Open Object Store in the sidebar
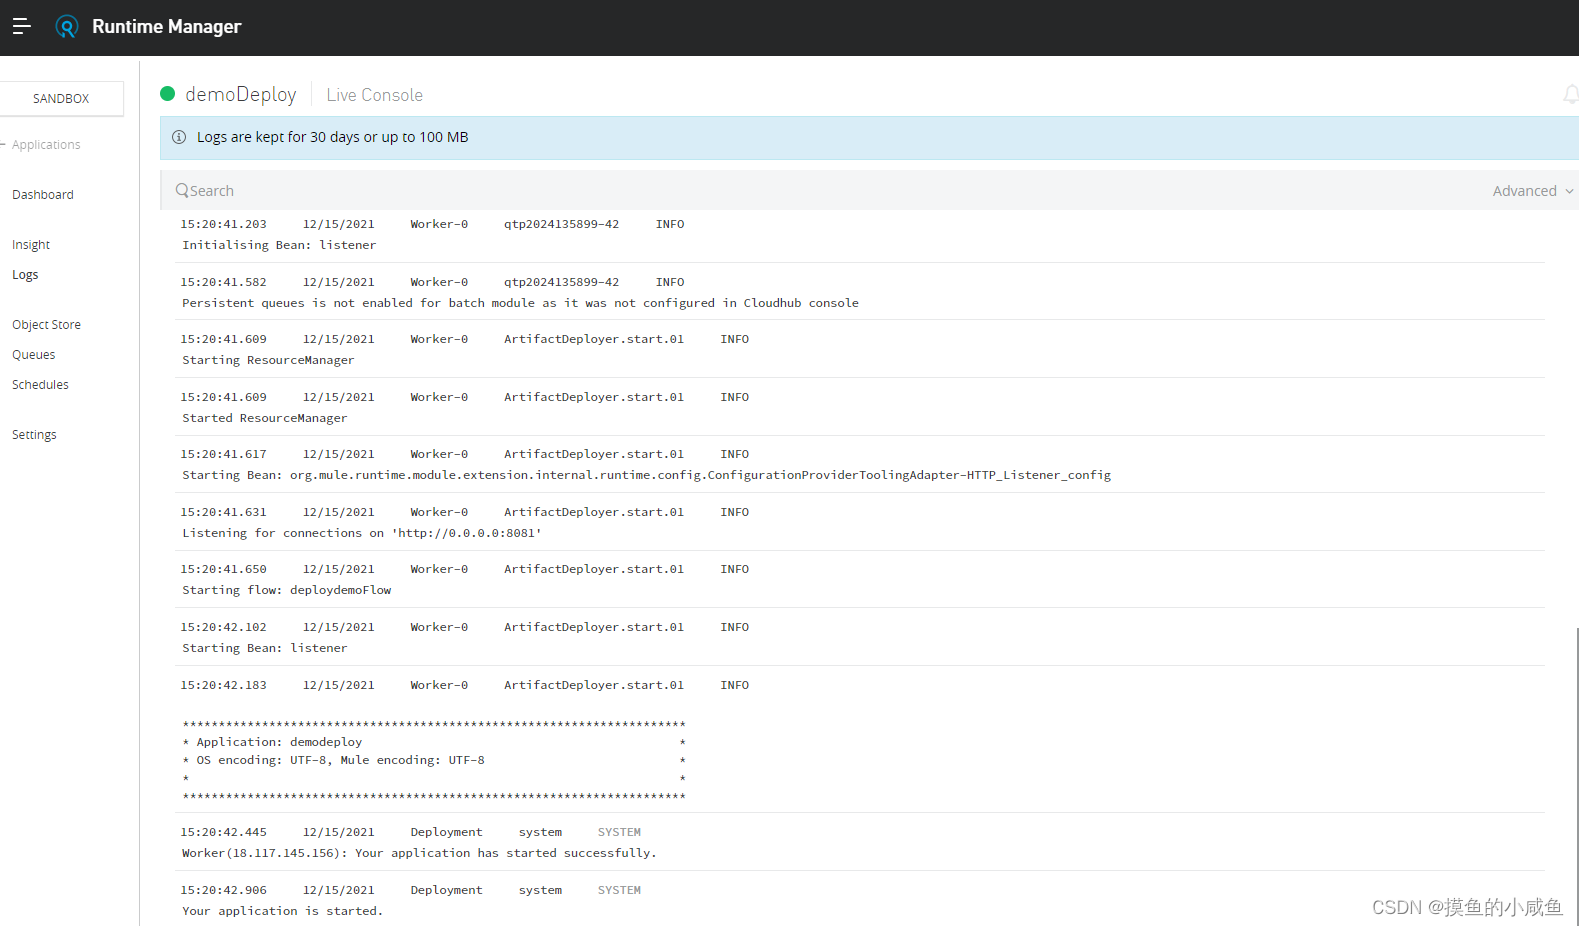Image resolution: width=1579 pixels, height=926 pixels. [x=46, y=325]
